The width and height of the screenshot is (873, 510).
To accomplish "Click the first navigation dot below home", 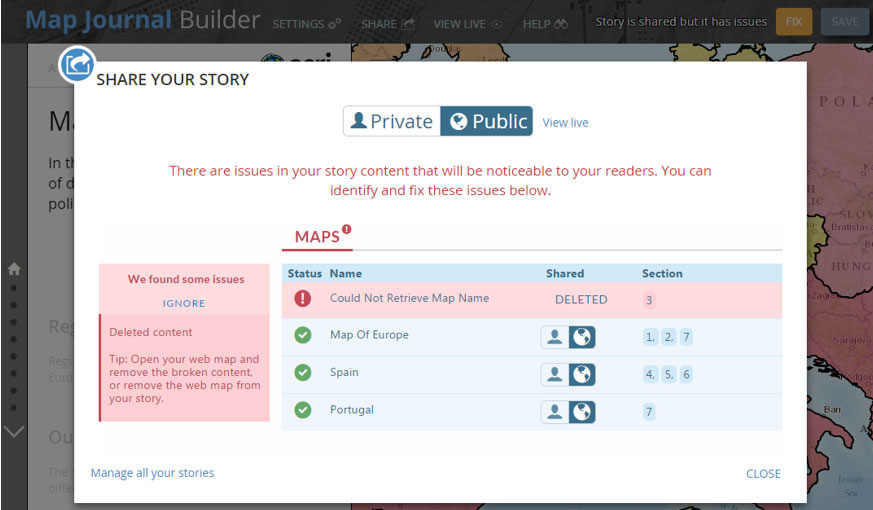I will 14,288.
